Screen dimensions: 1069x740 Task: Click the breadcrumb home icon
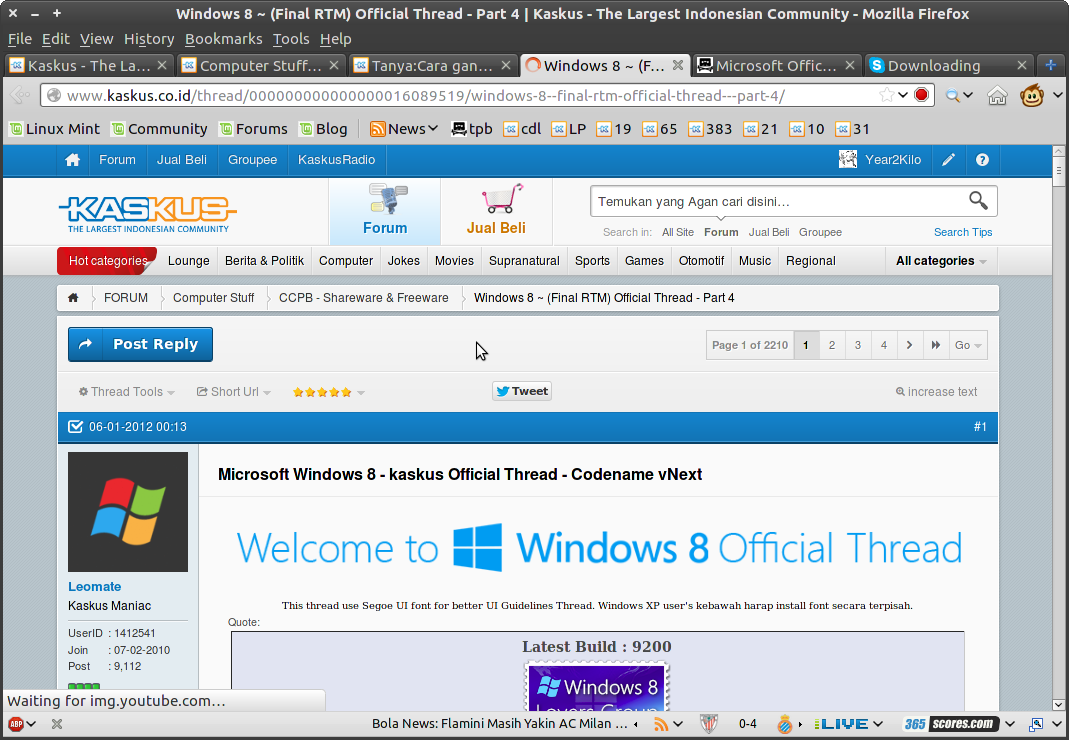[x=73, y=297]
